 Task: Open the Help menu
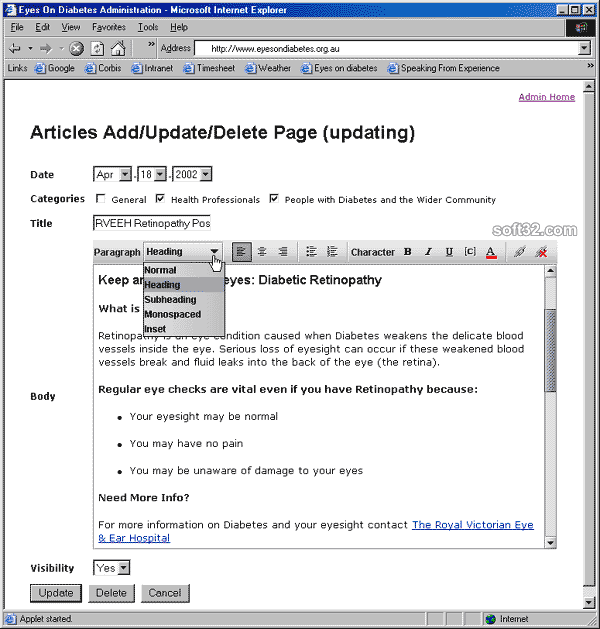point(178,27)
